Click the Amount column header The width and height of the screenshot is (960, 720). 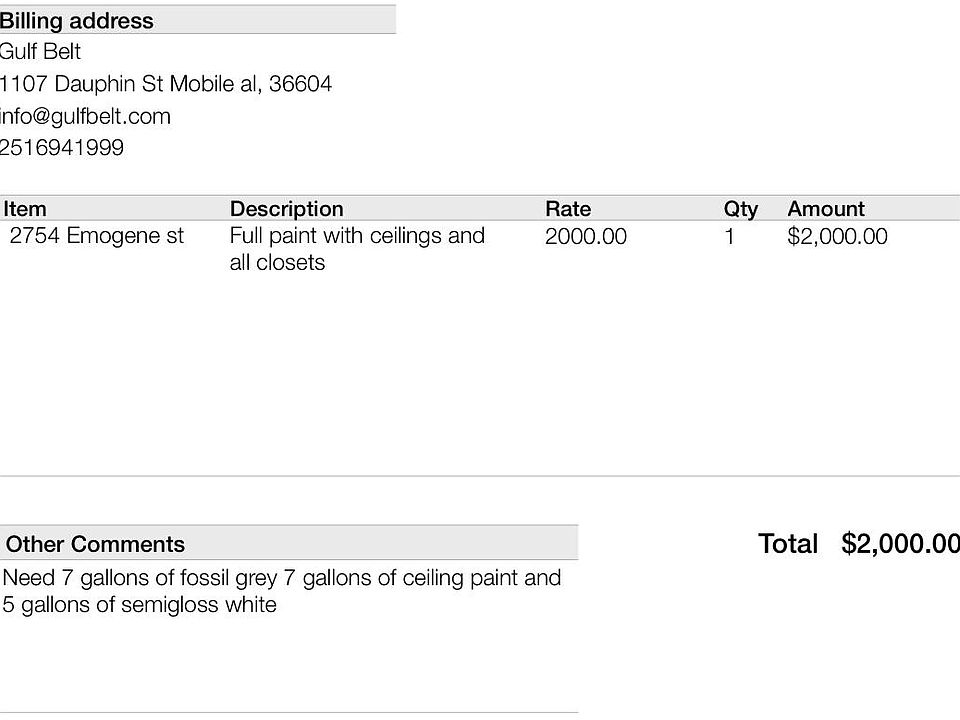tap(826, 209)
